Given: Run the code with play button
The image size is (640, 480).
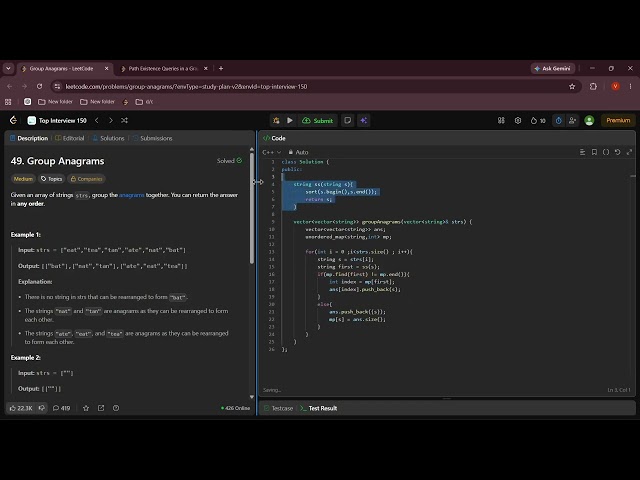Looking at the screenshot, I should pos(290,120).
